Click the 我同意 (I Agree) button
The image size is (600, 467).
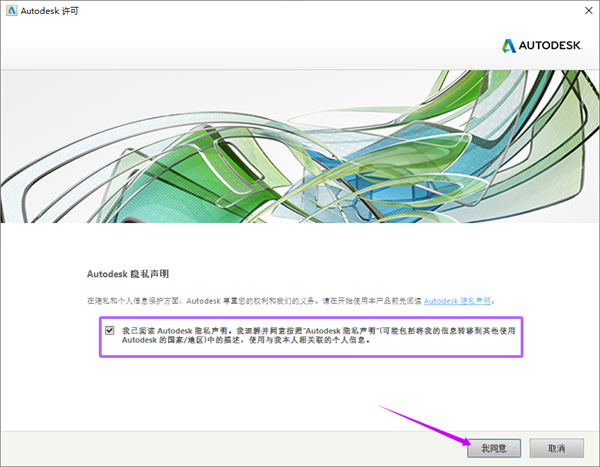click(494, 448)
